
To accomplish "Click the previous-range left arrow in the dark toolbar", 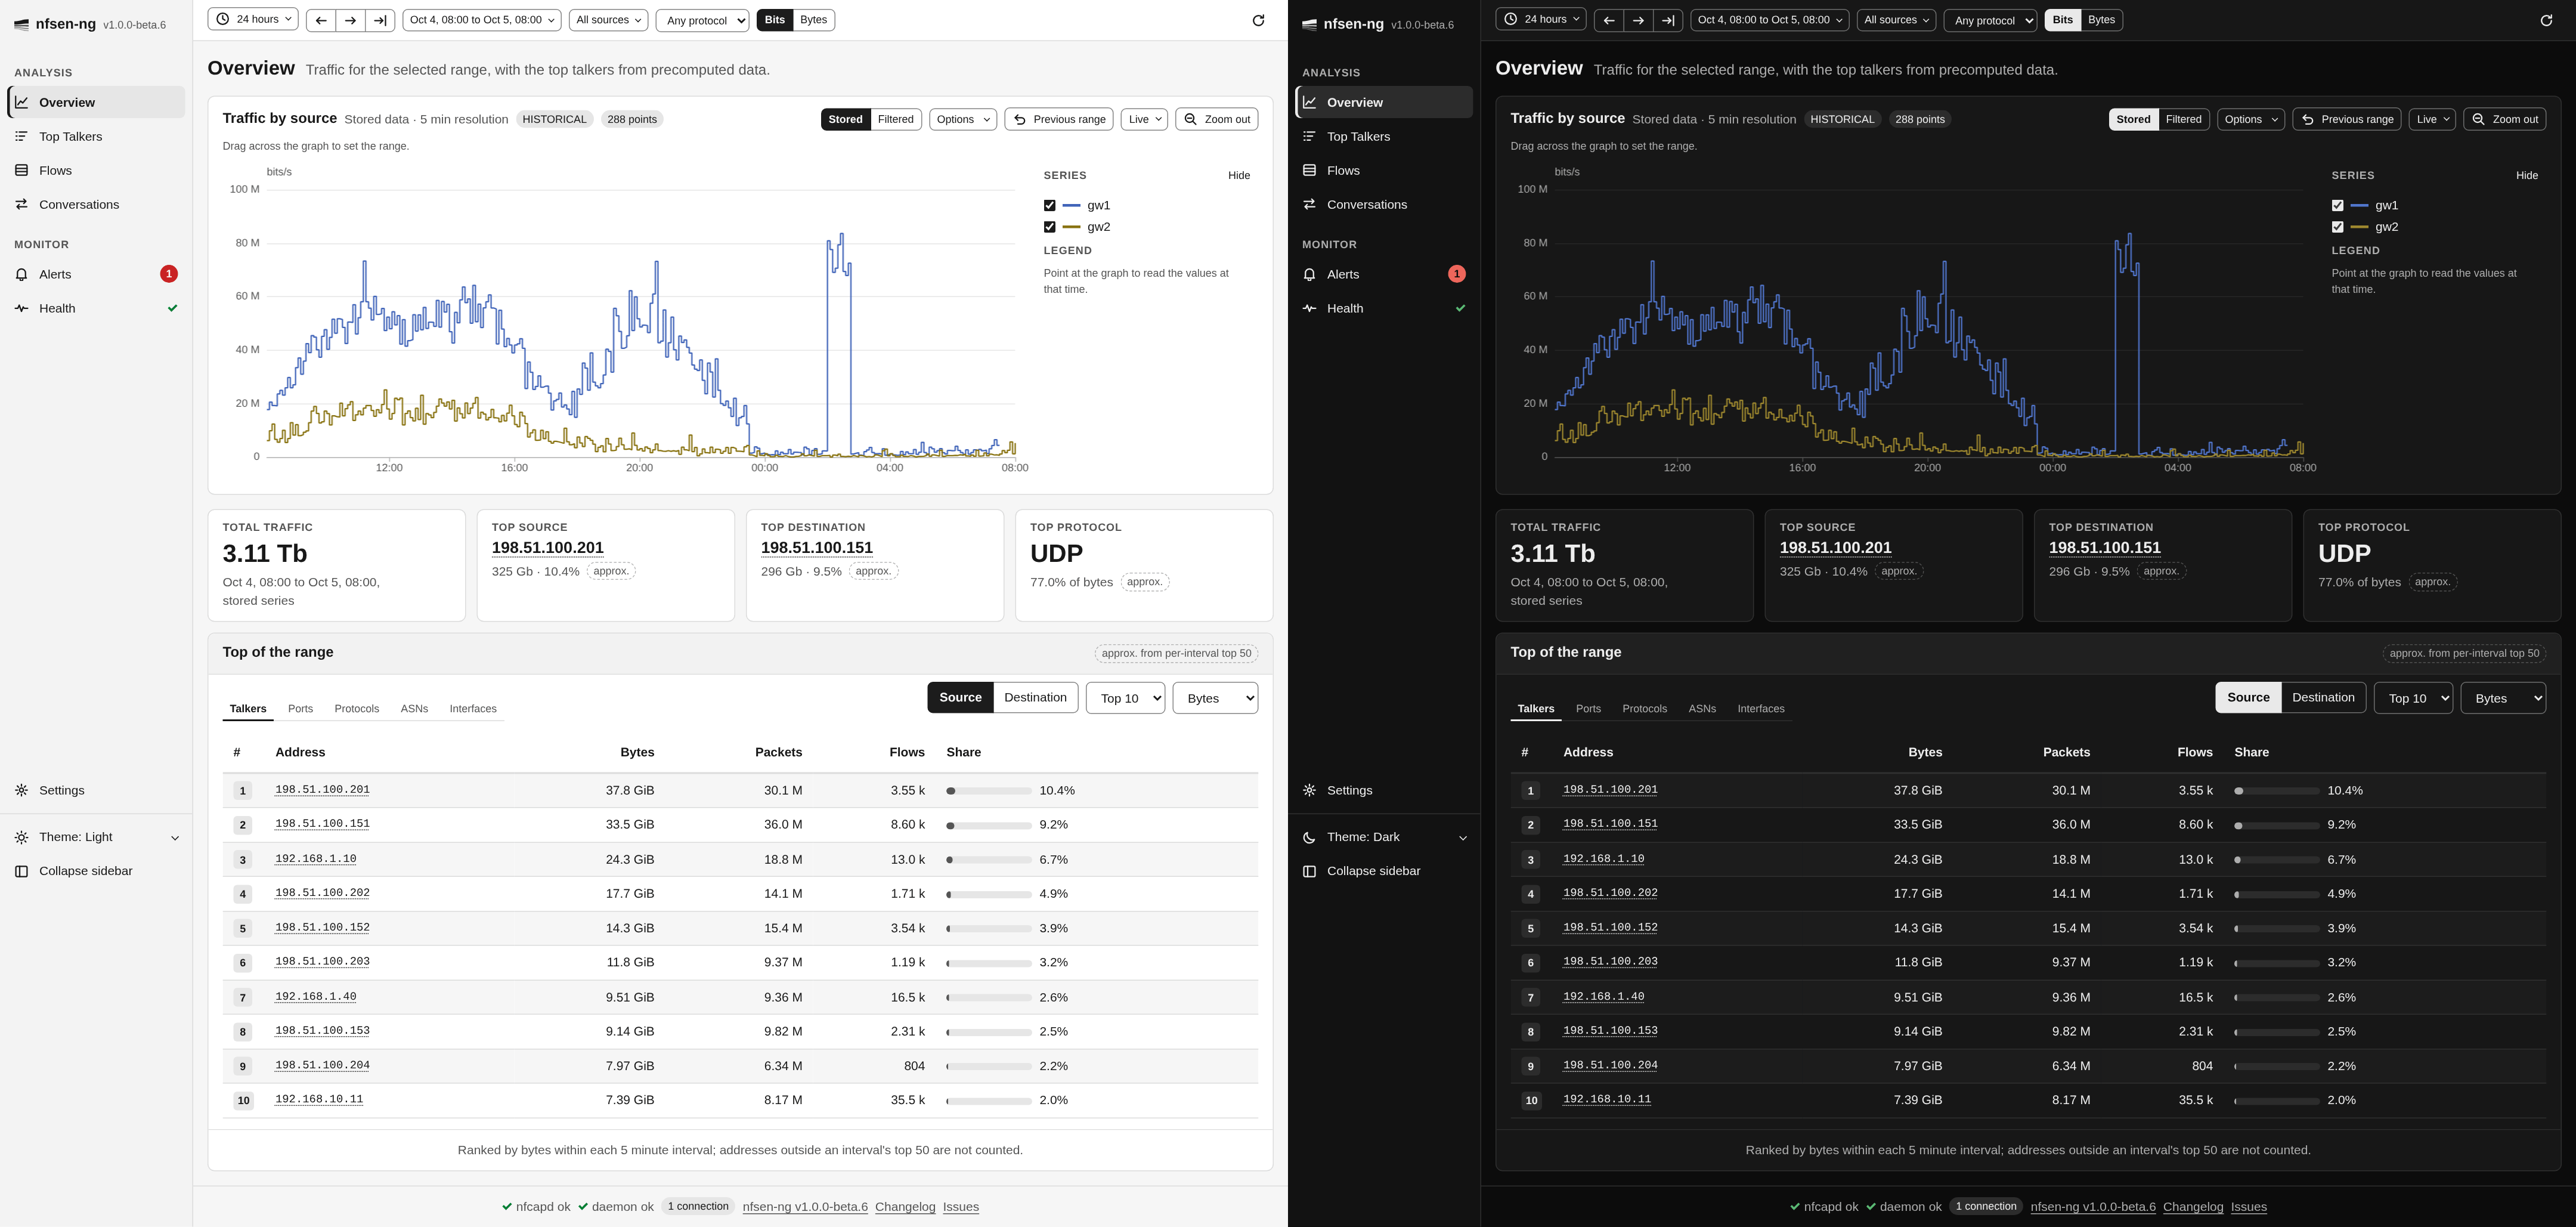I will 1608,20.
